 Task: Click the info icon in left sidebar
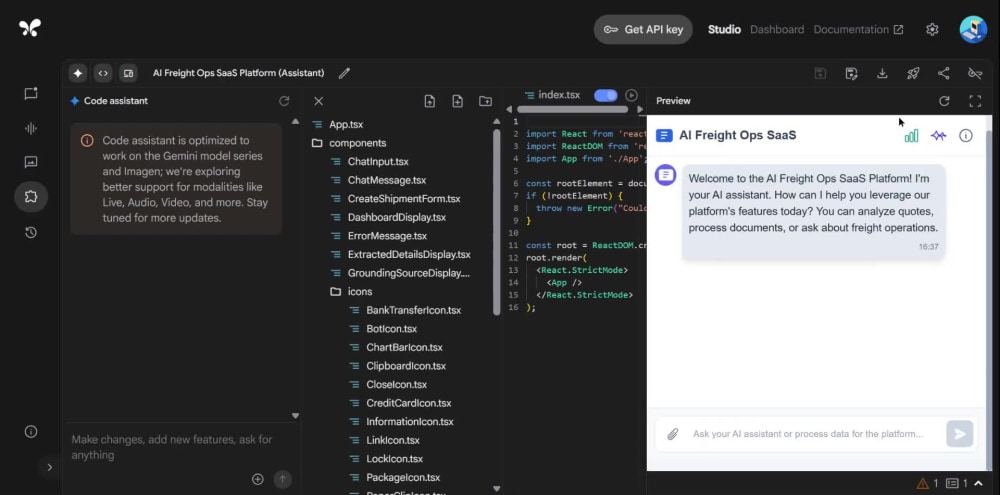31,432
